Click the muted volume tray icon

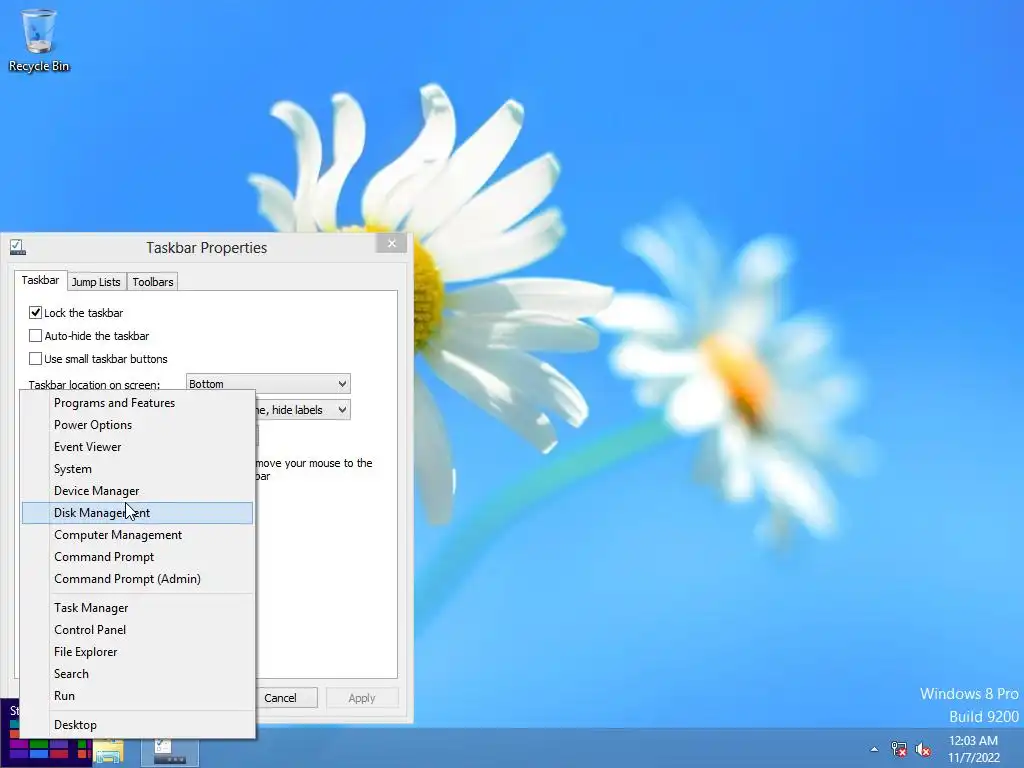[923, 749]
